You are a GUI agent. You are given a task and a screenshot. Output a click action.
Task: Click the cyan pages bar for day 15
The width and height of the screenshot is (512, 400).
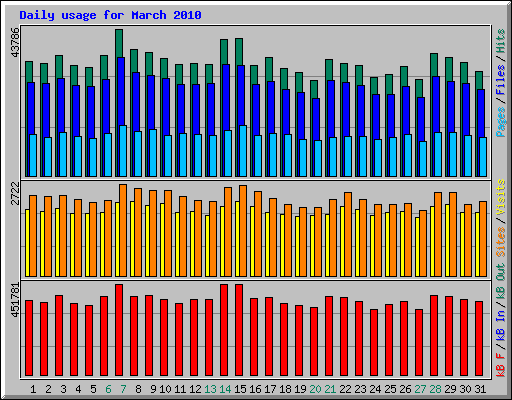click(243, 151)
